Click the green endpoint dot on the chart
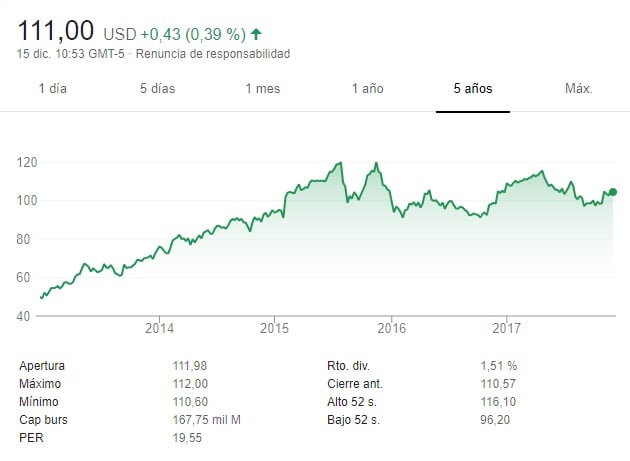 (x=612, y=192)
